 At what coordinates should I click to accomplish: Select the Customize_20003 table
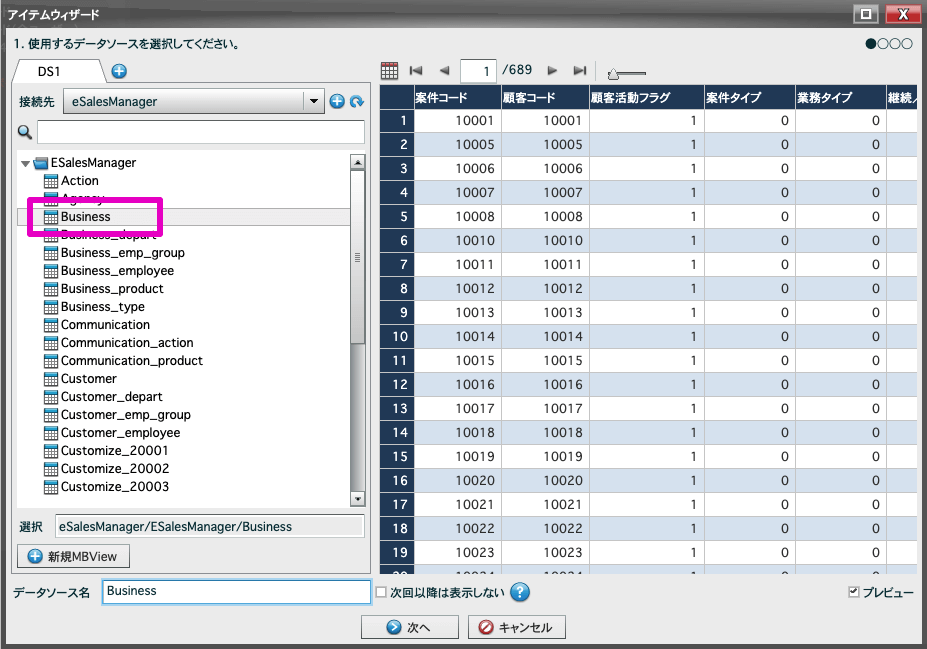pos(115,487)
